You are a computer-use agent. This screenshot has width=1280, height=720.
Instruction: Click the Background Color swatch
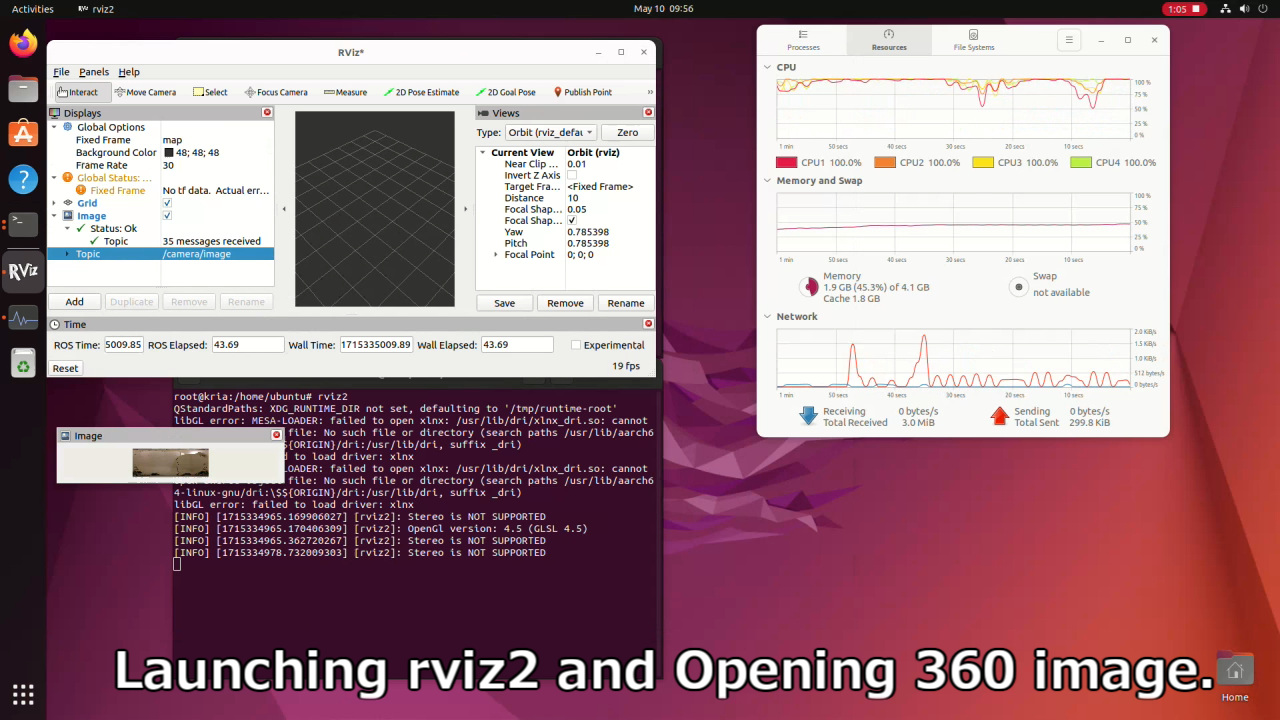tap(168, 153)
